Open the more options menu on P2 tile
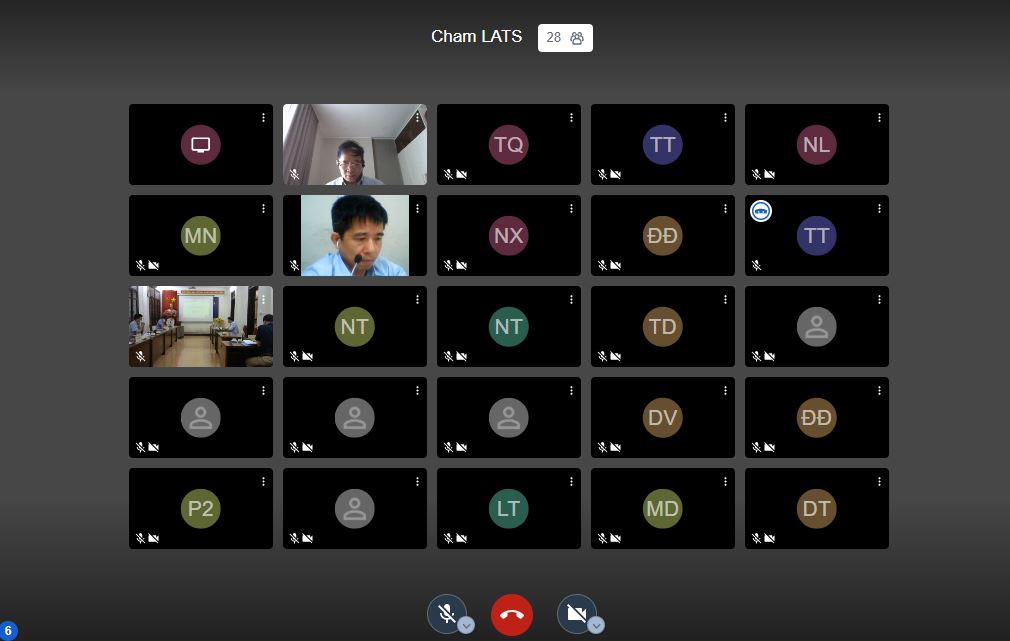 (x=264, y=482)
